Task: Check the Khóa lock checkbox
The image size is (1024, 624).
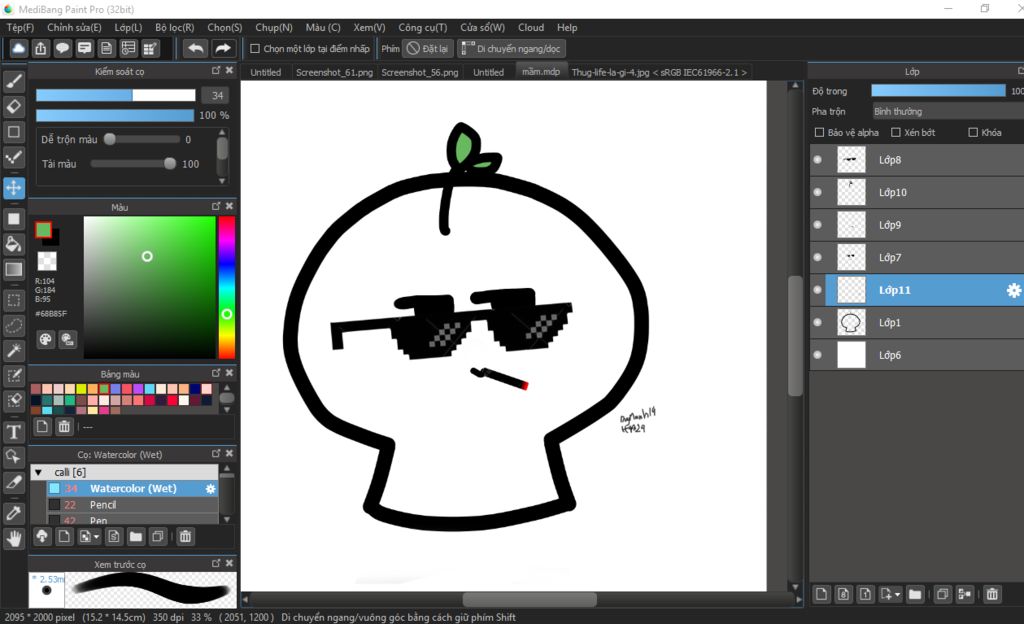Action: point(973,133)
